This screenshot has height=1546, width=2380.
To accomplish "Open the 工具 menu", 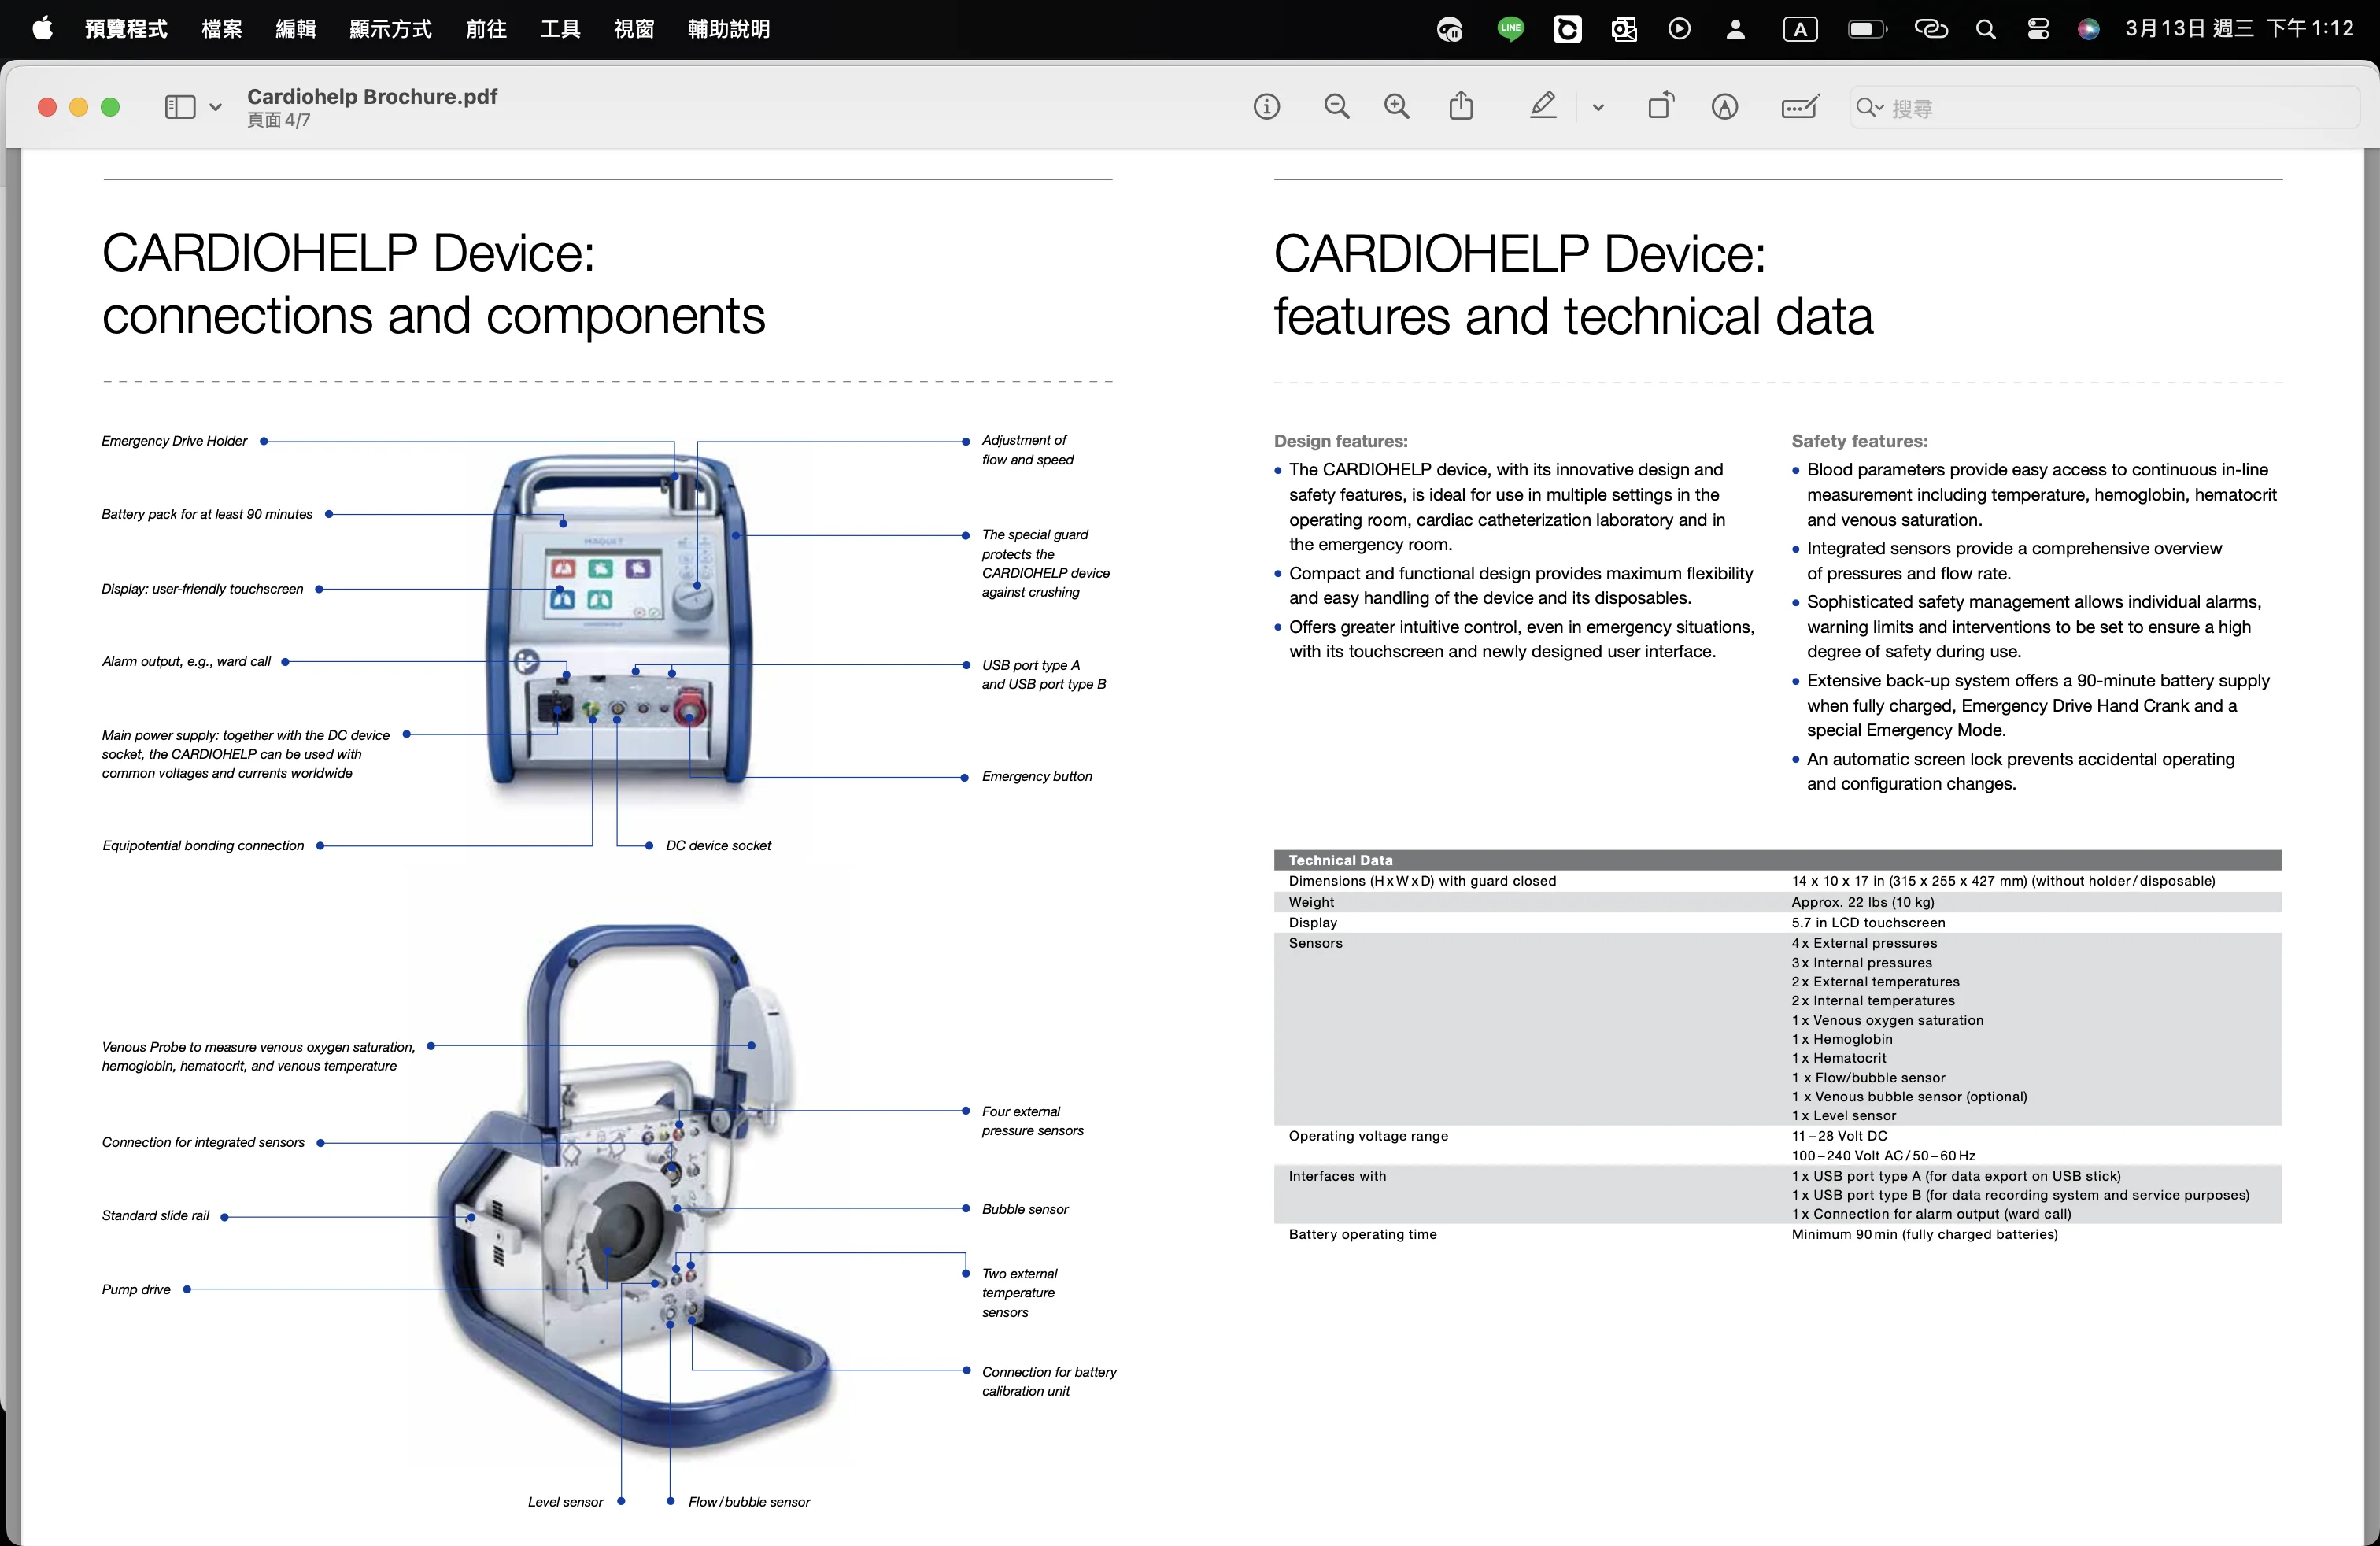I will click(x=560, y=29).
